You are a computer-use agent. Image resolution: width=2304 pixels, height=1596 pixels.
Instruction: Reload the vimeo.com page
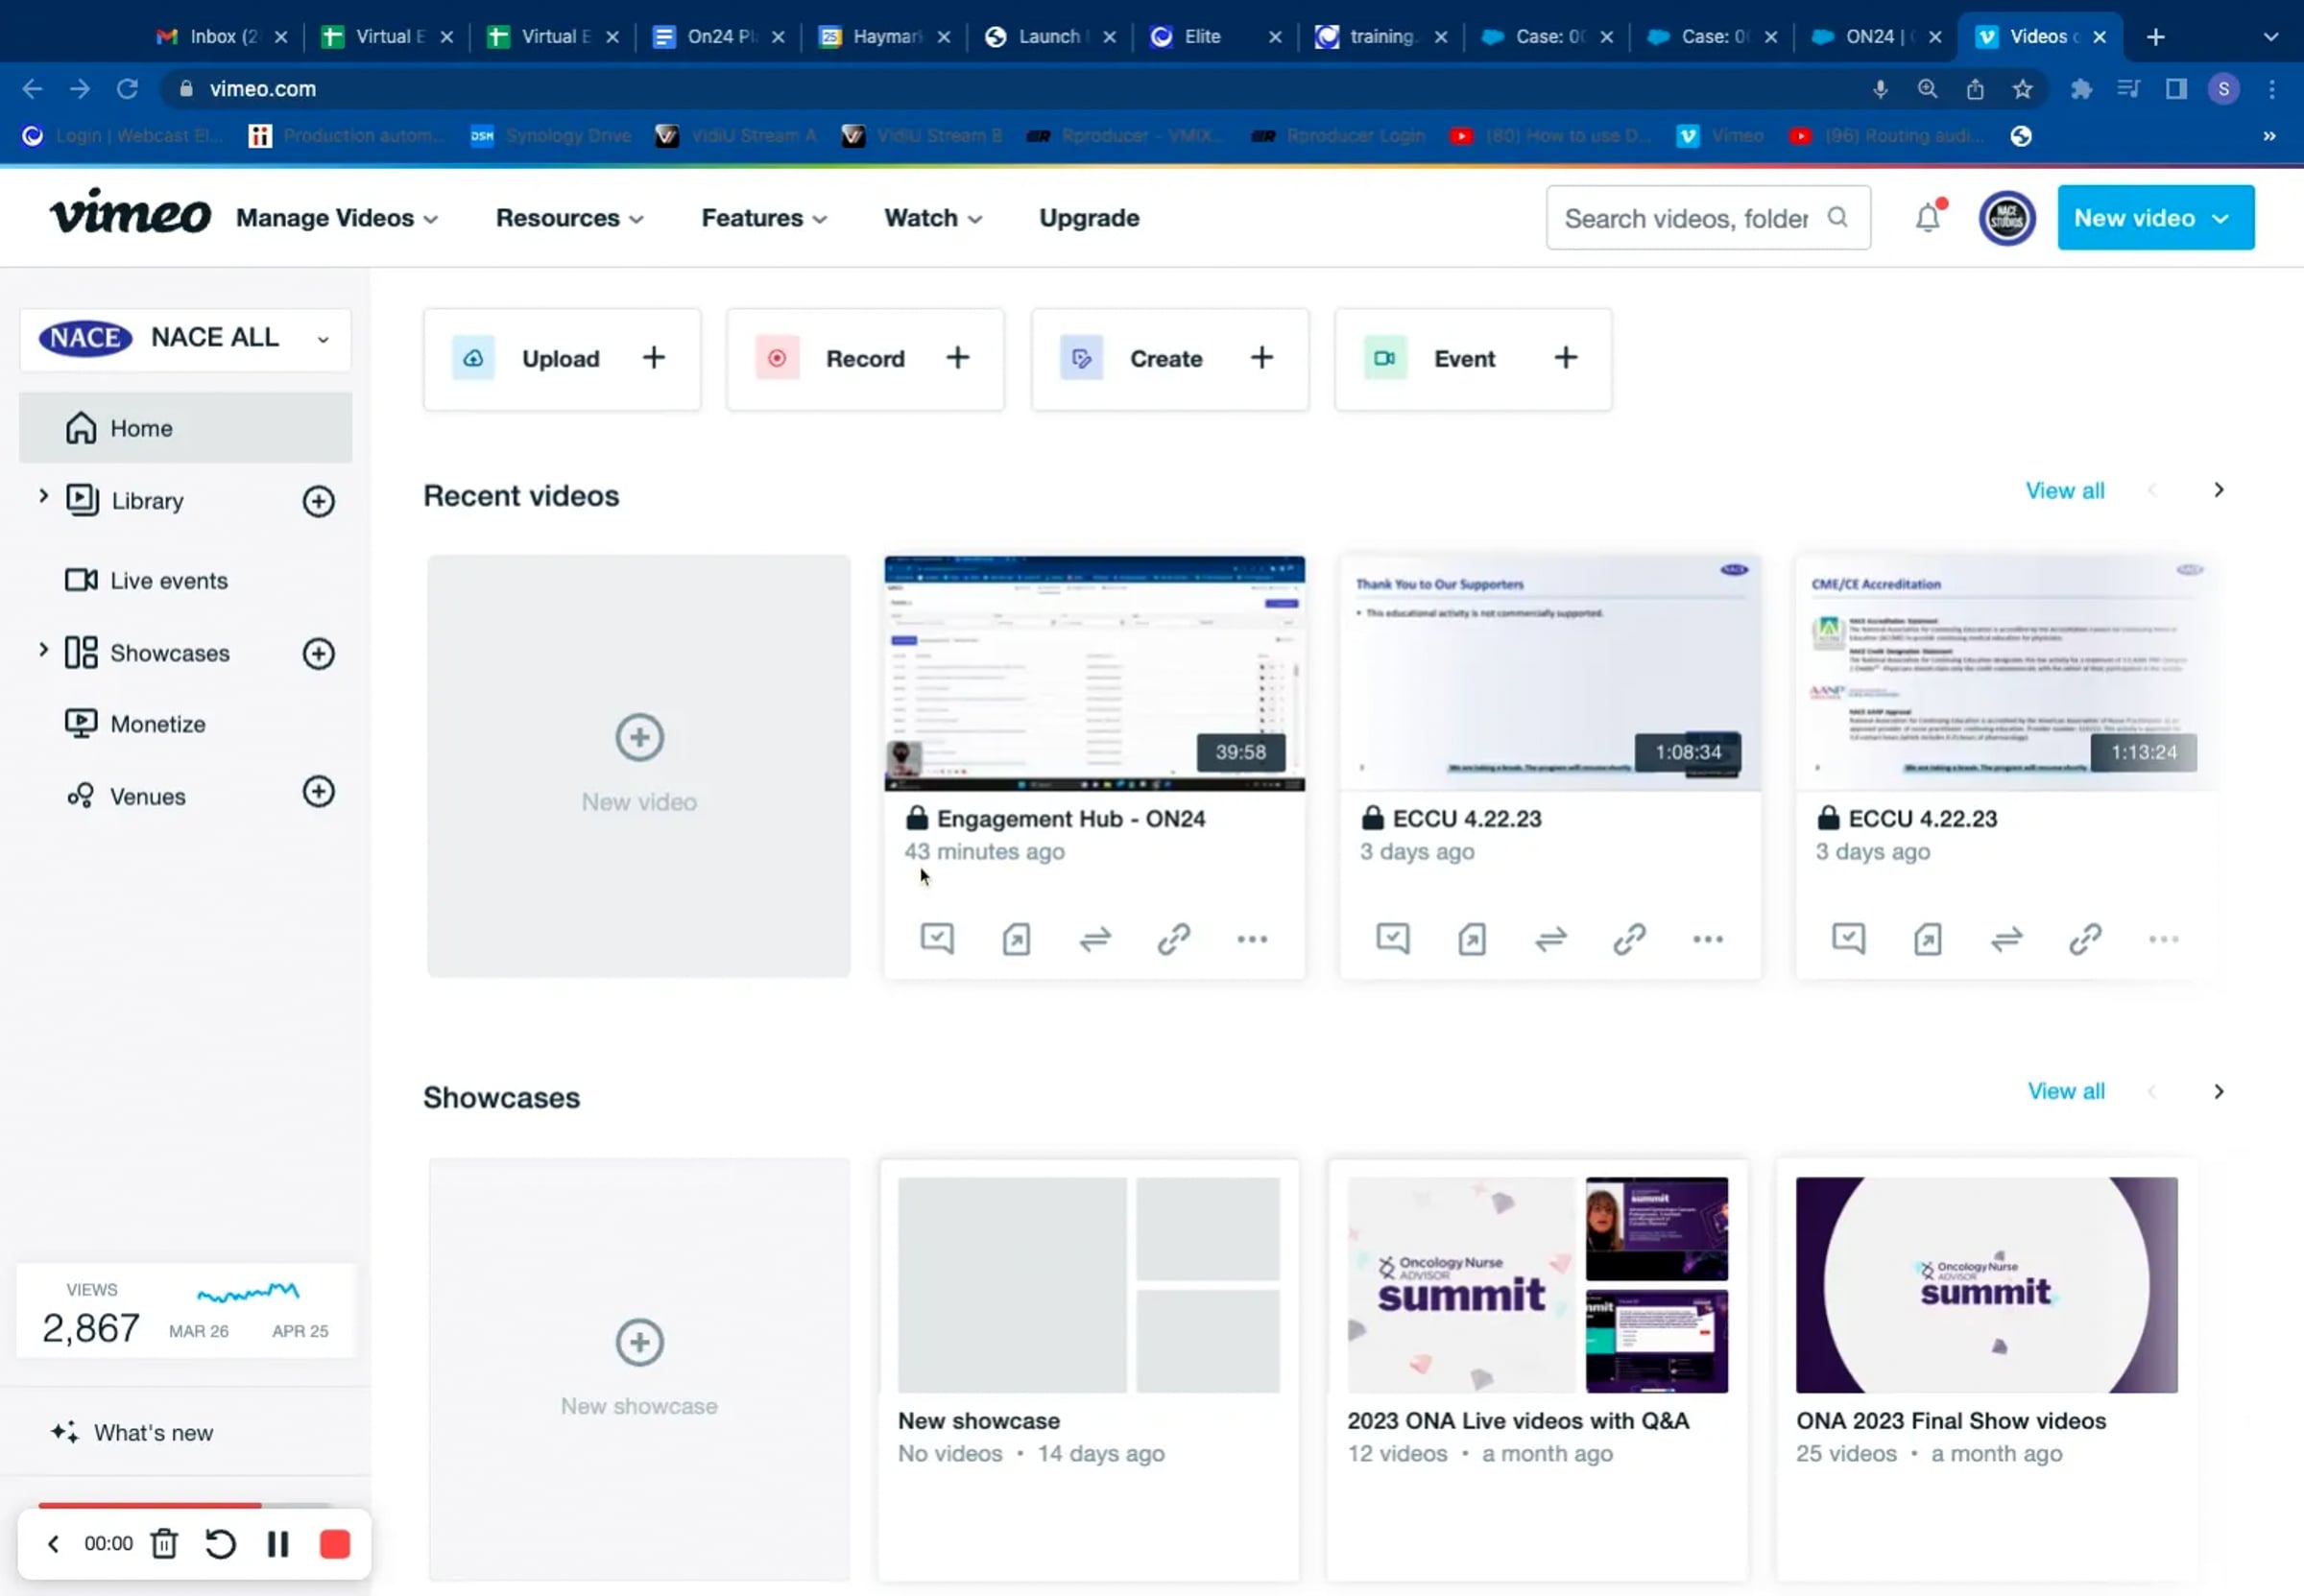(127, 89)
